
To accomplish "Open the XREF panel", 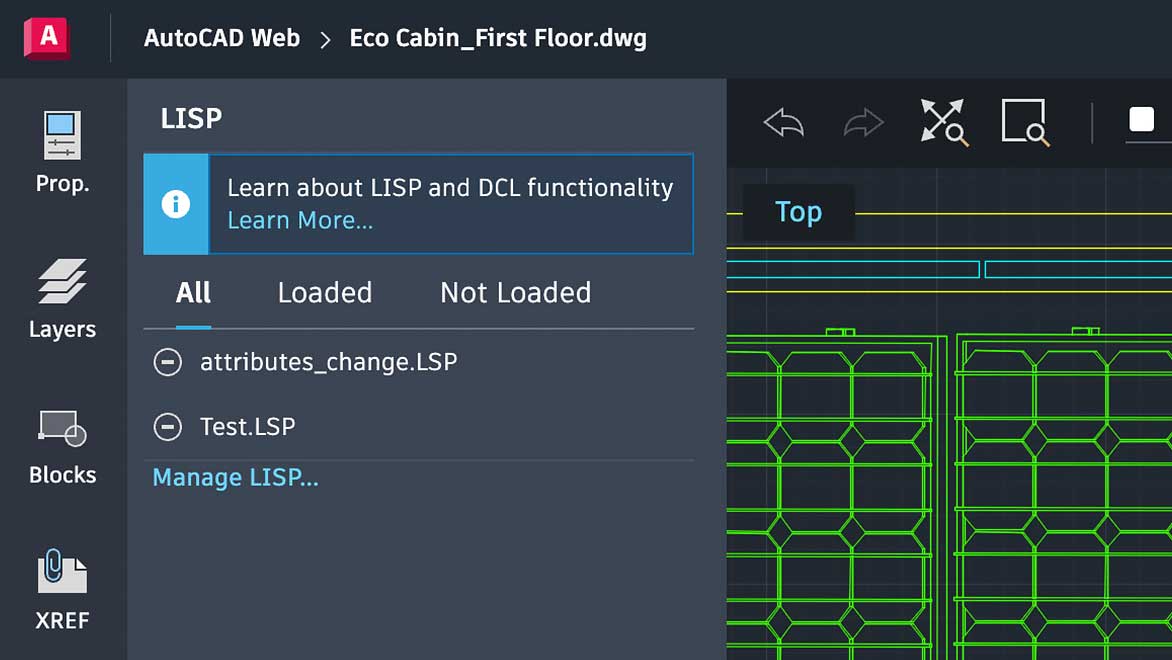I will pyautogui.click(x=62, y=590).
